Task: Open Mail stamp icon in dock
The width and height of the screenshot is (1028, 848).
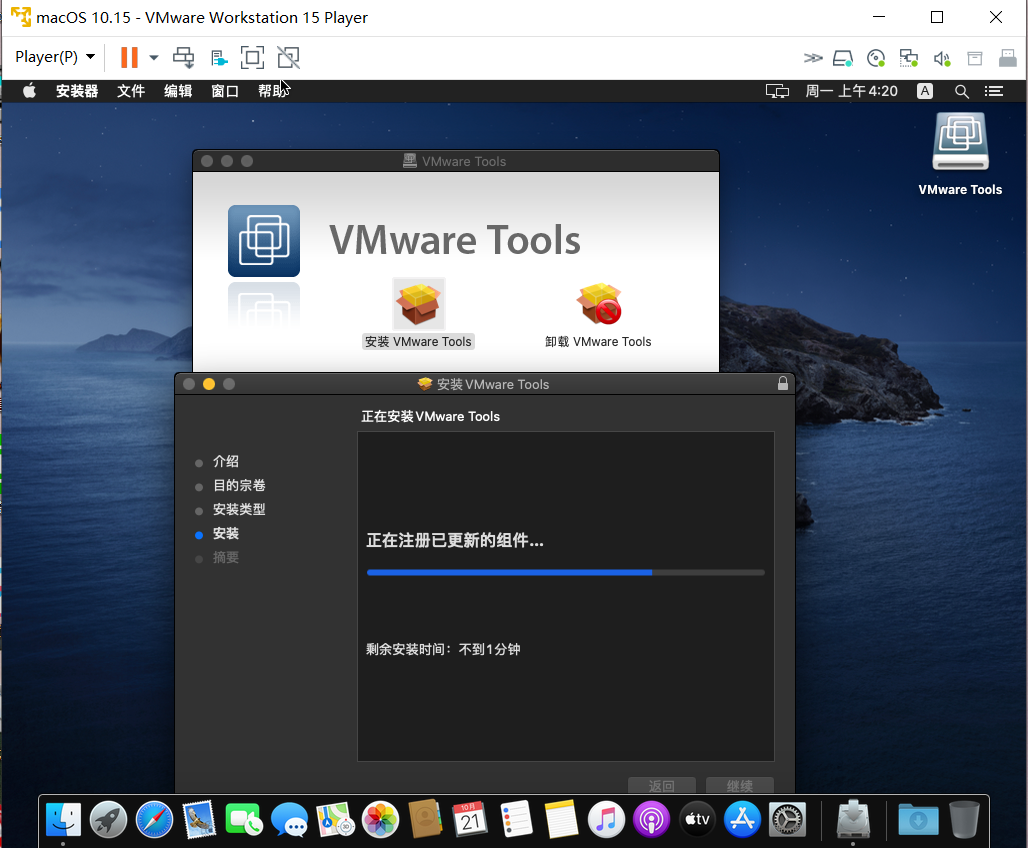Action: [199, 820]
